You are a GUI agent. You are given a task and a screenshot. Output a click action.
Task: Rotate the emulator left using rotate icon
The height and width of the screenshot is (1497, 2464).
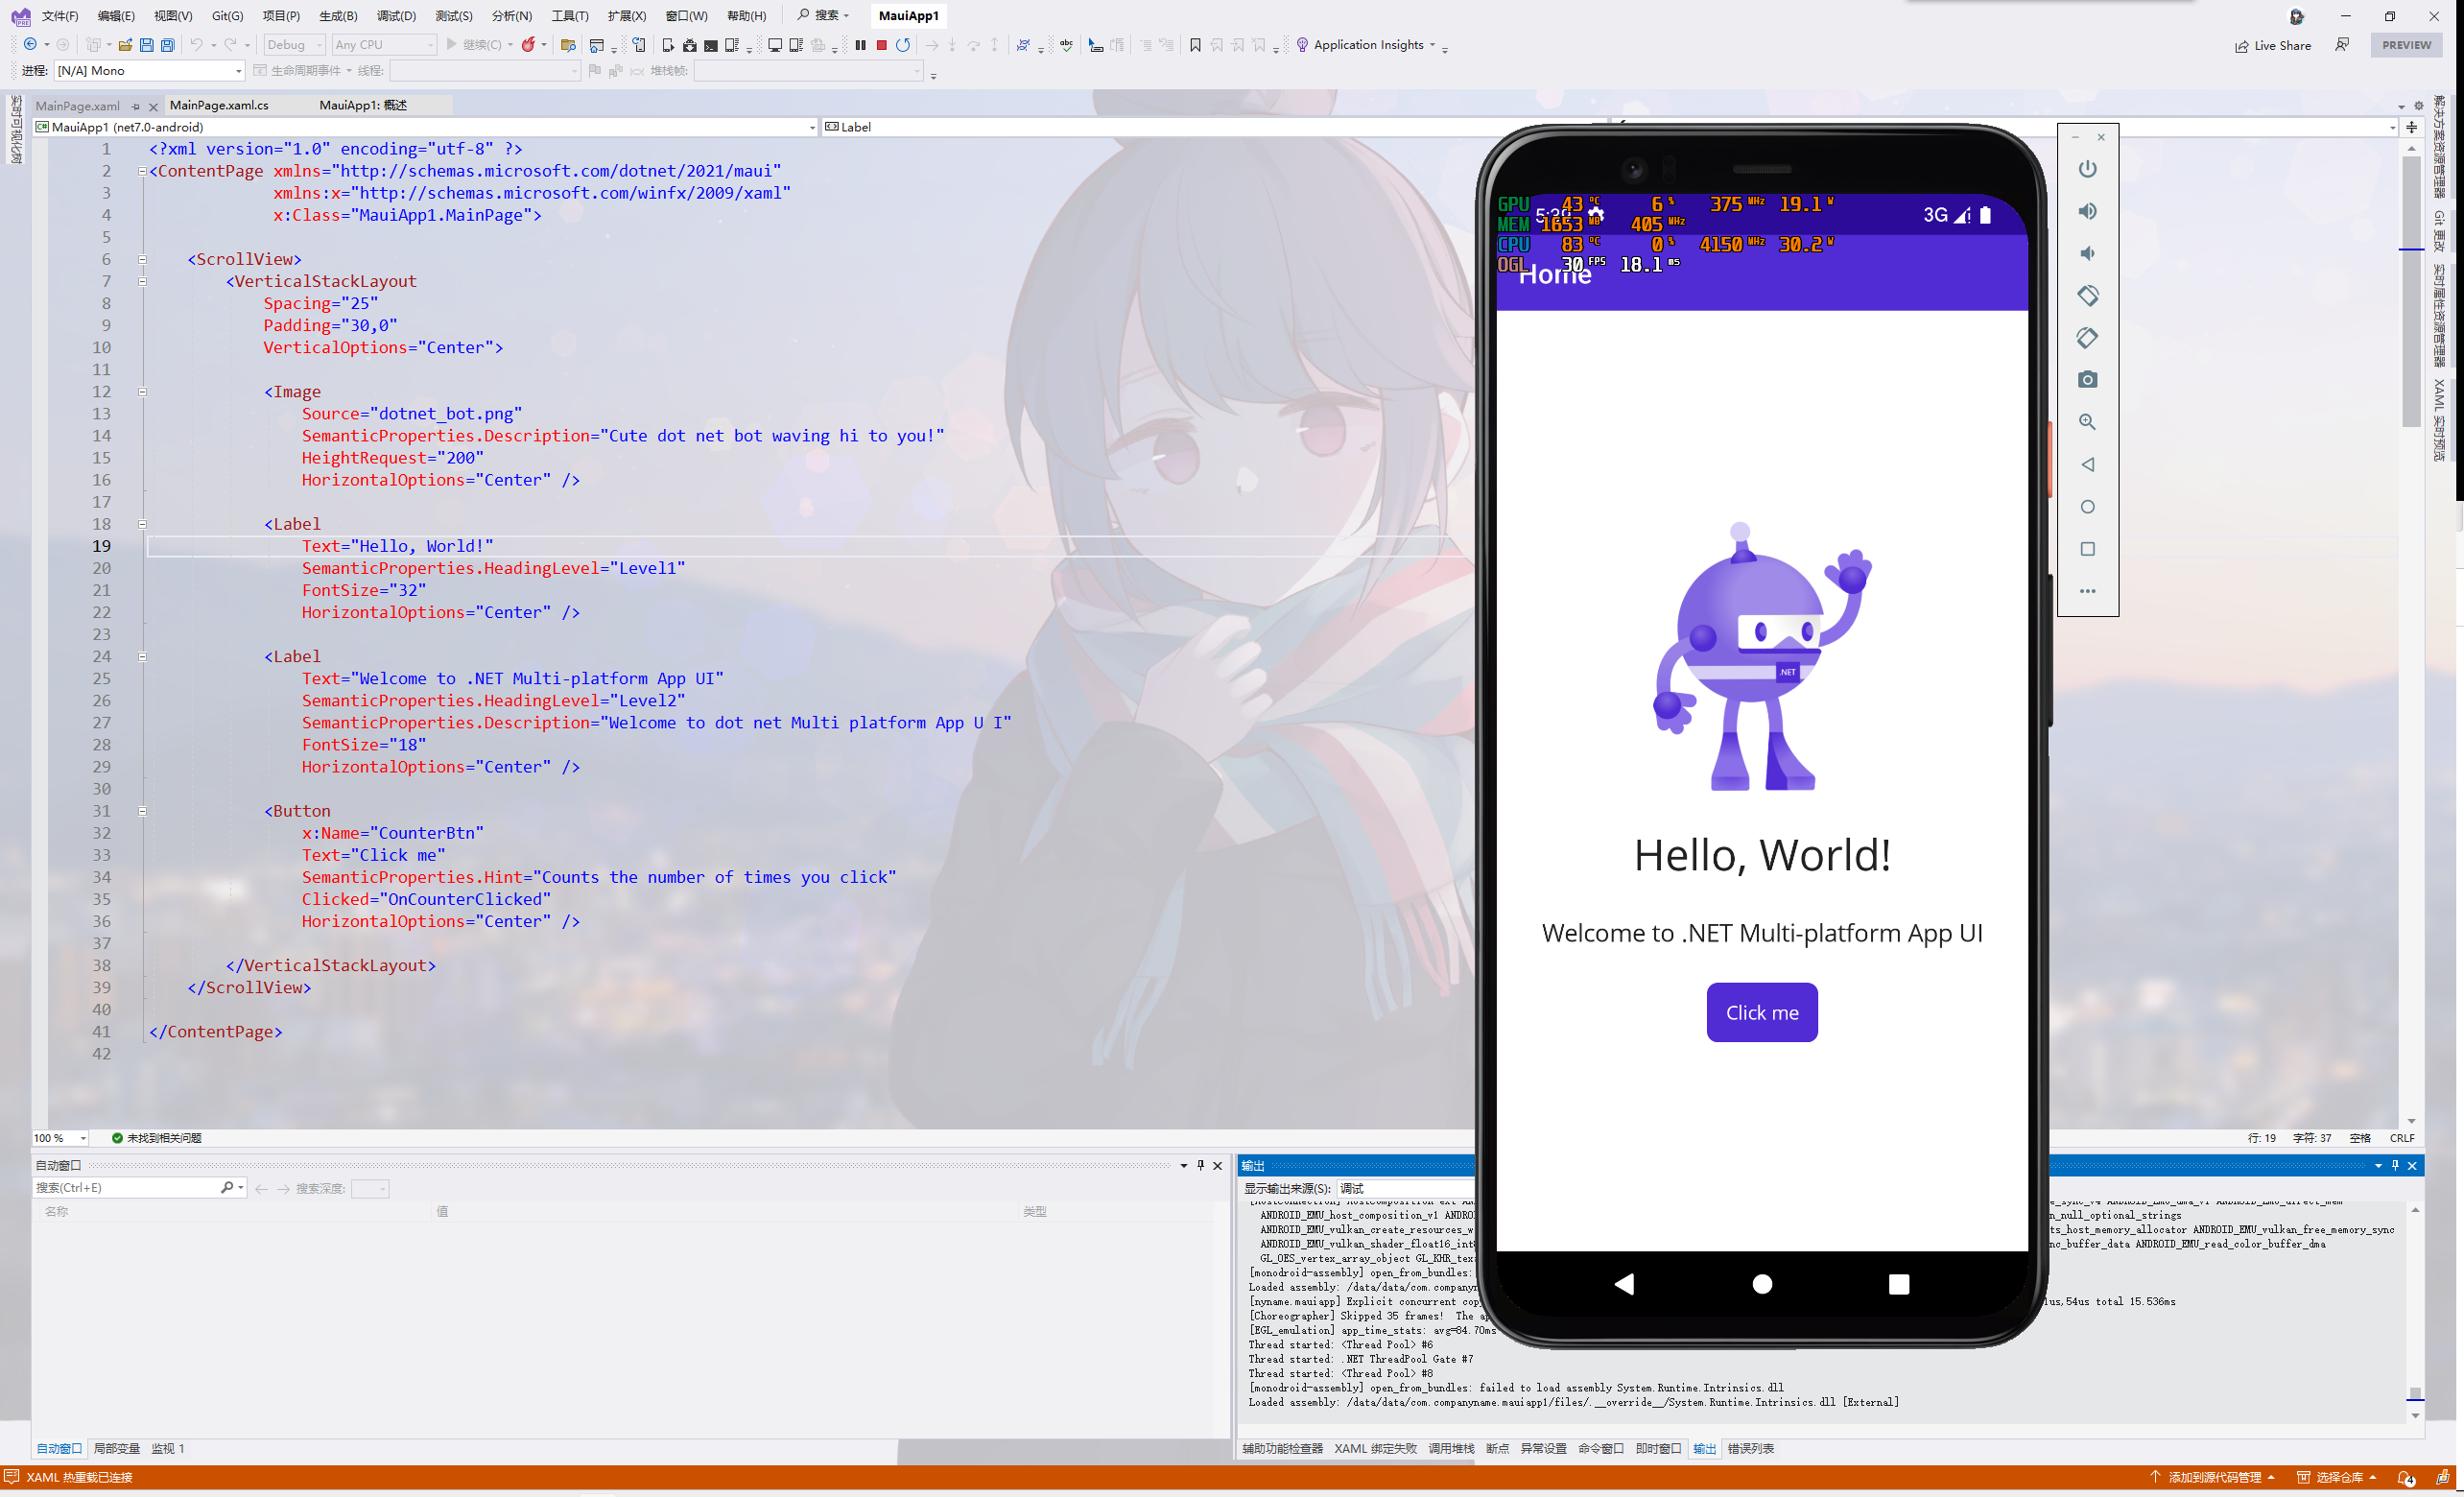point(2087,295)
